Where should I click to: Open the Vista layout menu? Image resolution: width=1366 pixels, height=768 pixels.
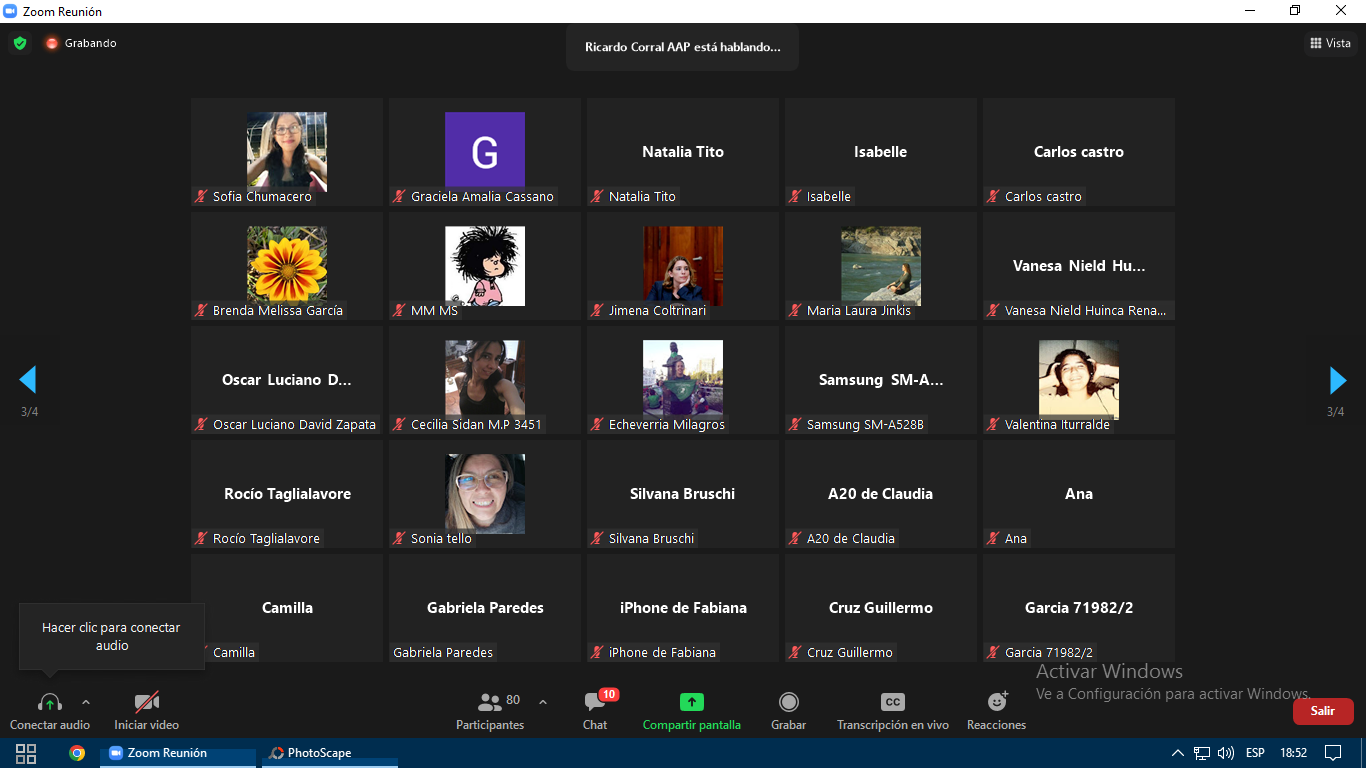(x=1330, y=43)
